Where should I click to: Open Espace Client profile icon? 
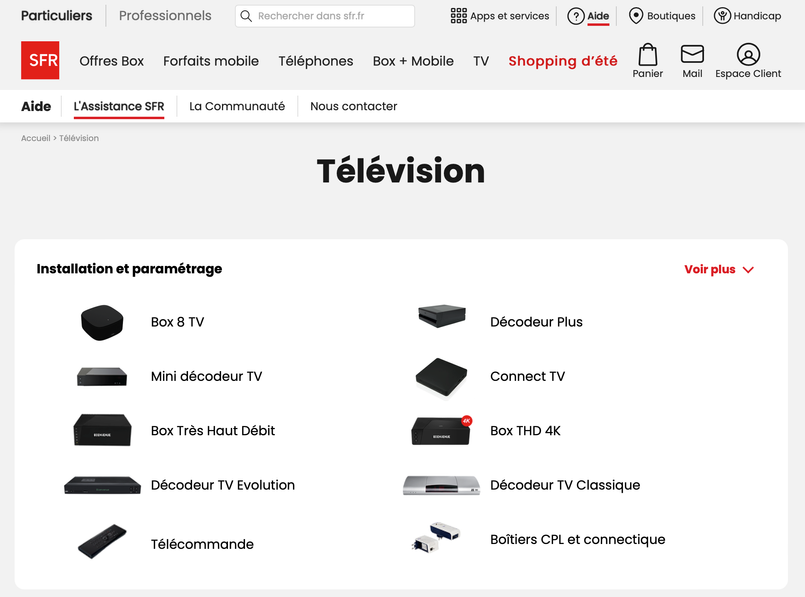[x=748, y=55]
